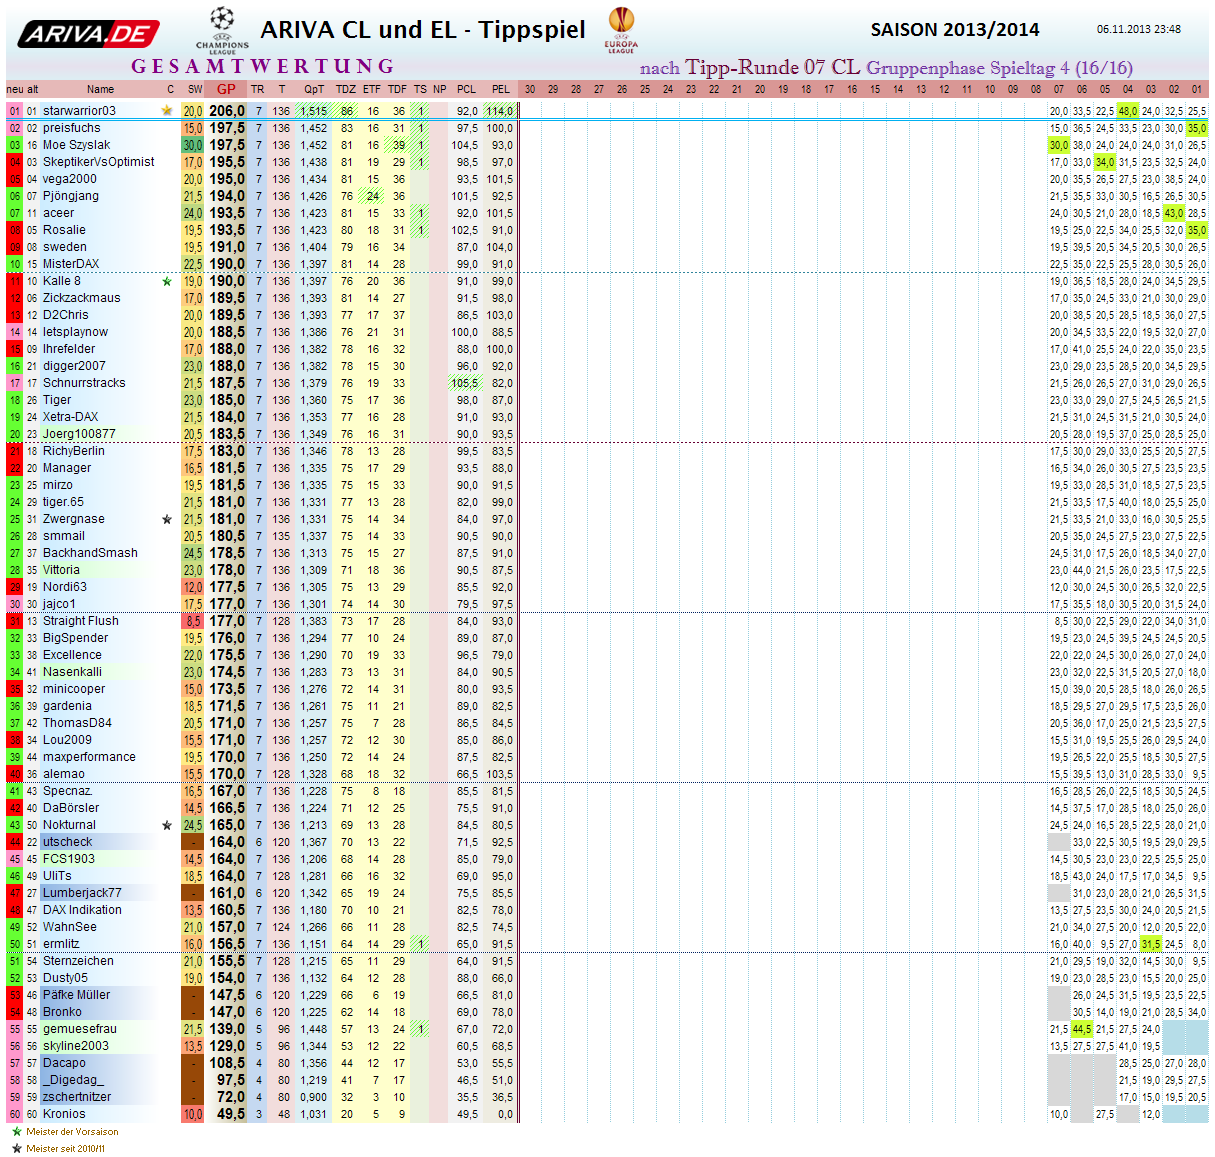Click the PEL column header
The width and height of the screenshot is (1215, 1157).
[501, 89]
